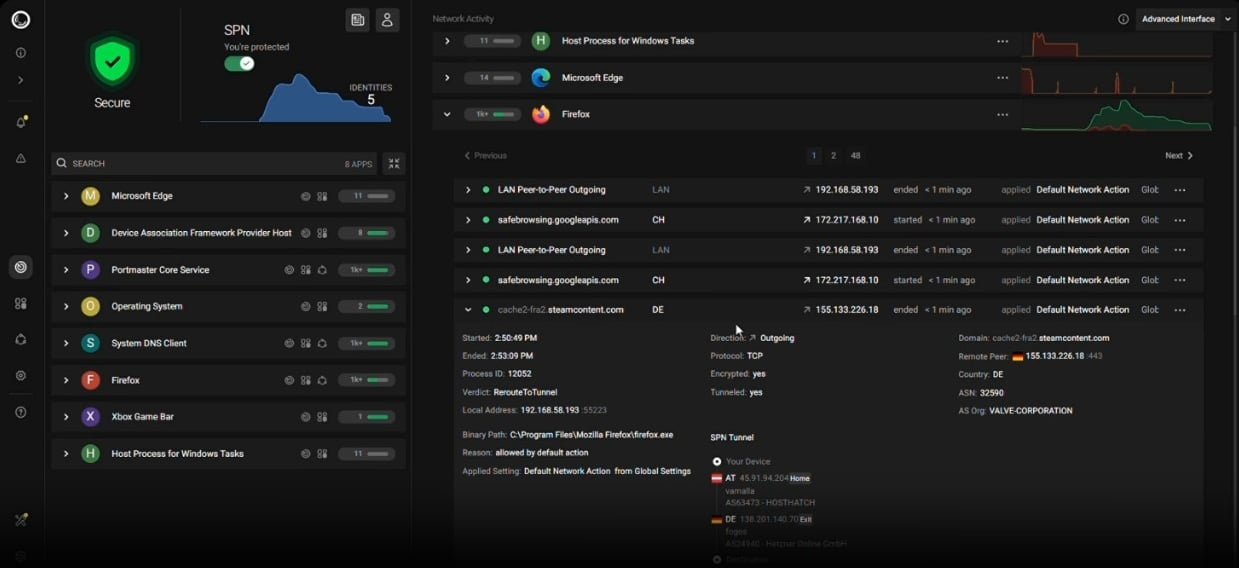Click the firefox.exe binary path text
The height and width of the screenshot is (568, 1239).
point(591,435)
